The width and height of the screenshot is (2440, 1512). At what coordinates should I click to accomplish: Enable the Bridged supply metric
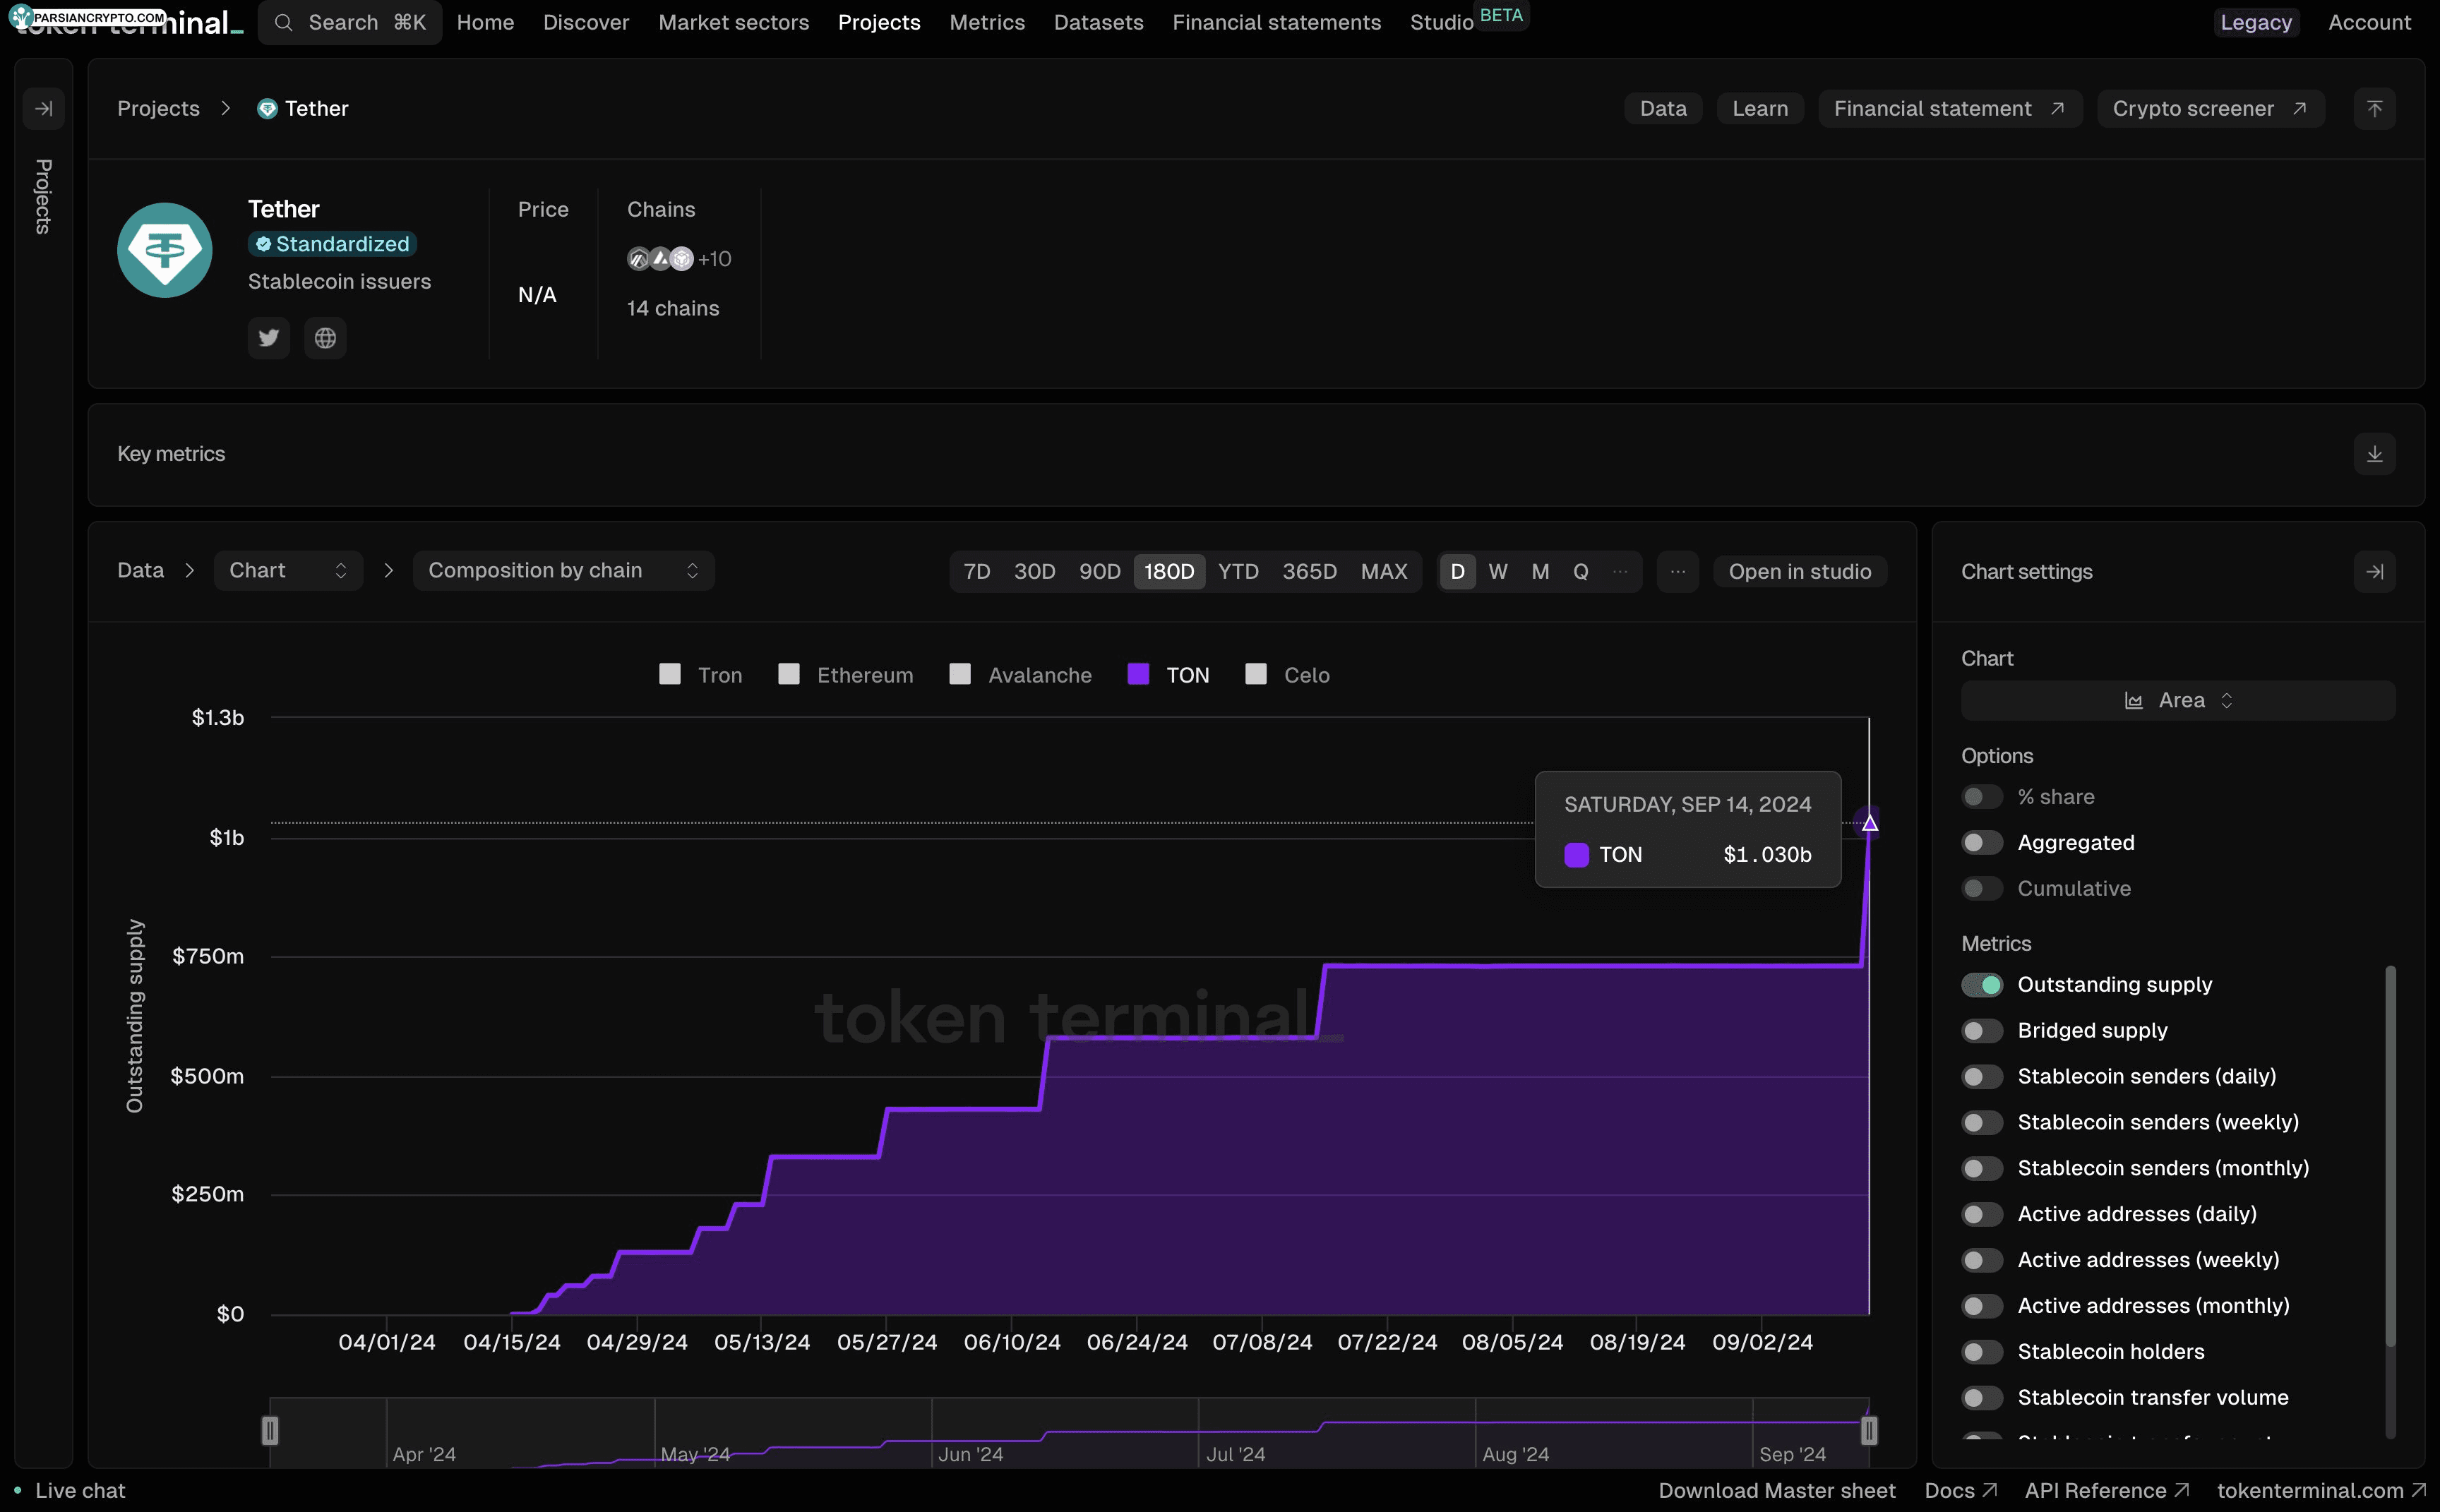1980,1029
